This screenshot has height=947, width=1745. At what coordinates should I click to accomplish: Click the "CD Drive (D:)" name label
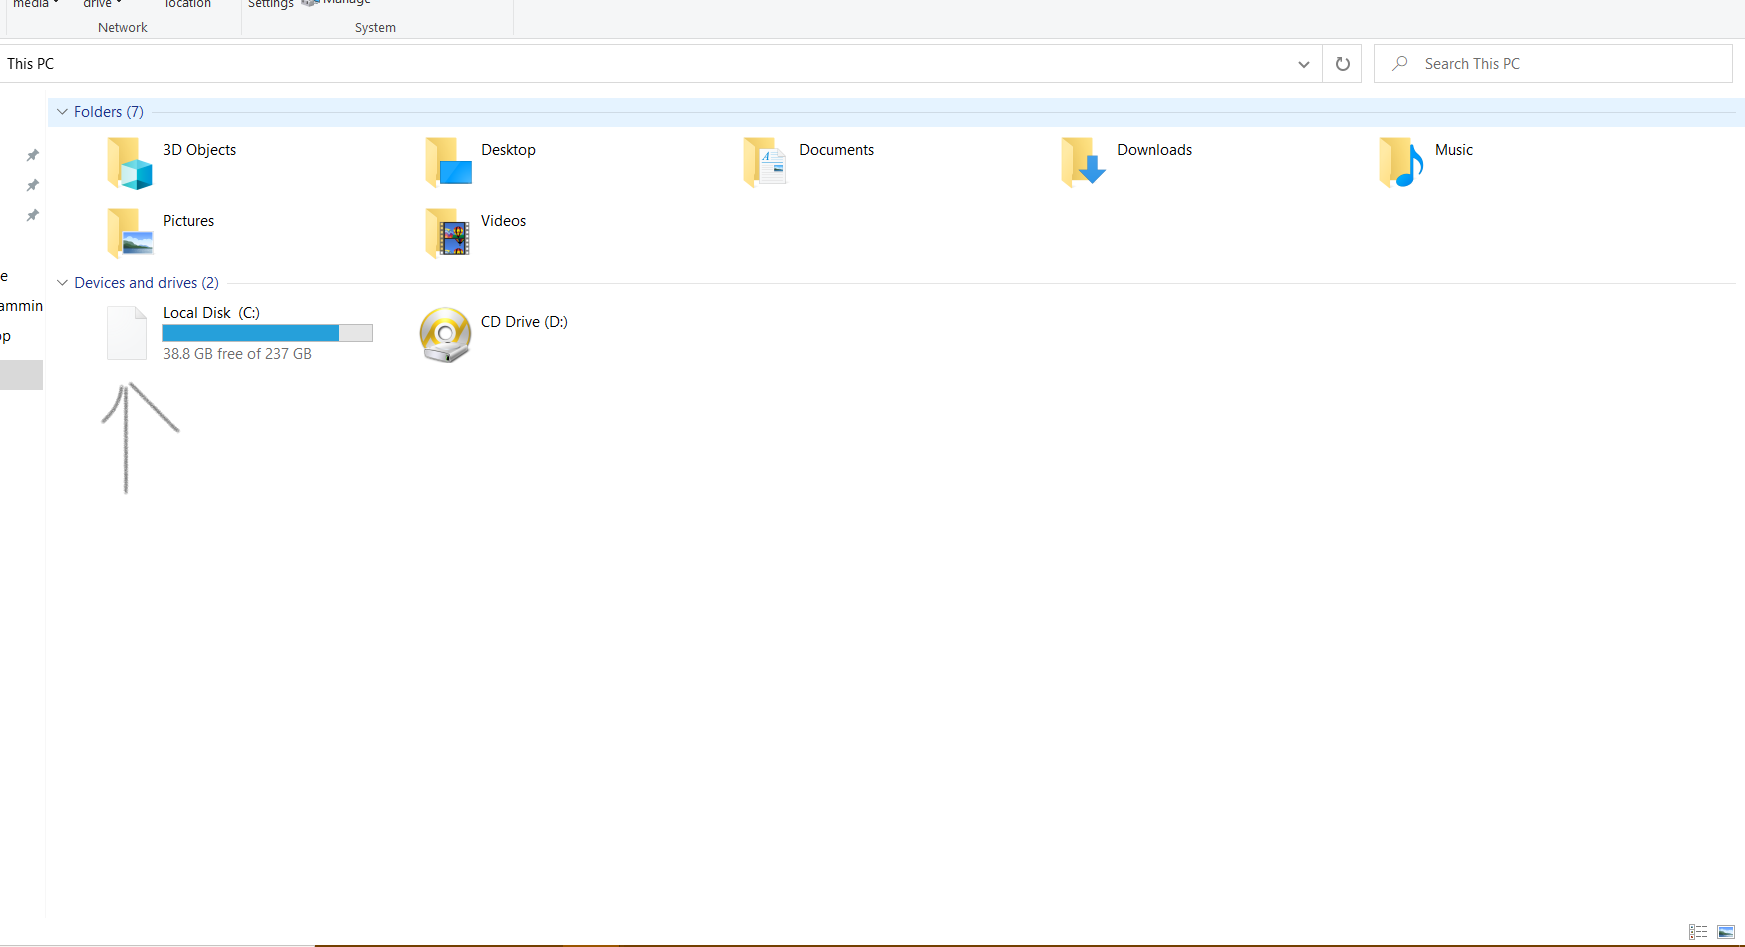[524, 322]
